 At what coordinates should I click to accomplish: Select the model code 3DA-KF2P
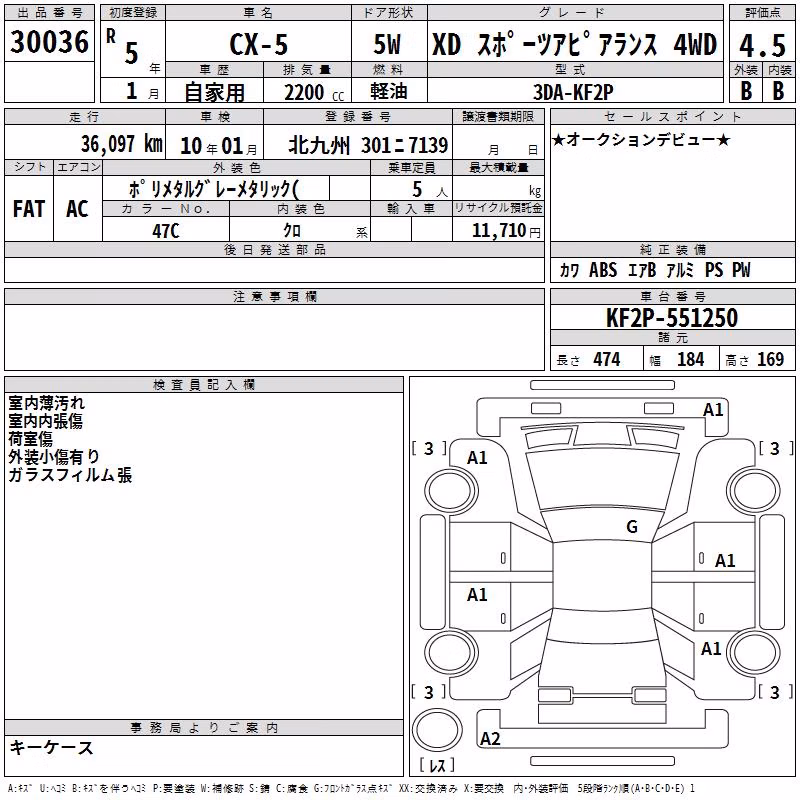click(573, 92)
